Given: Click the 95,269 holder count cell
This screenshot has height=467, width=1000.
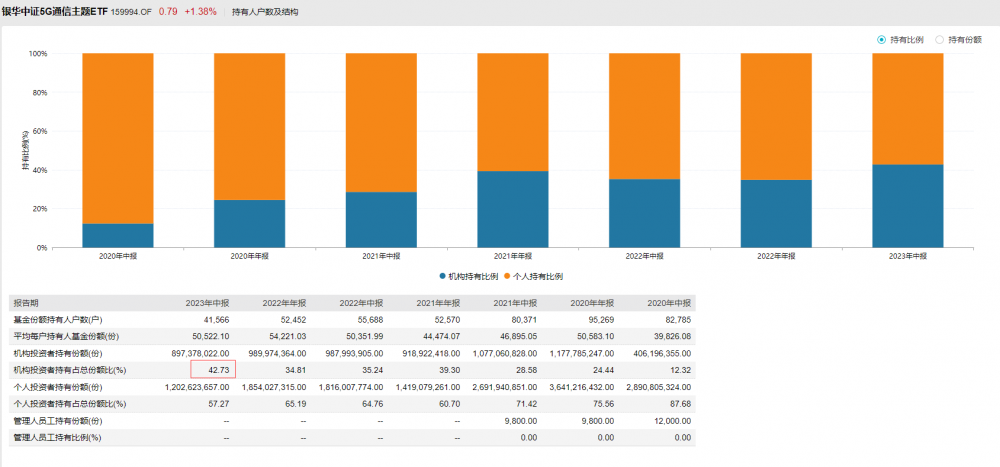Looking at the screenshot, I should click(x=601, y=320).
